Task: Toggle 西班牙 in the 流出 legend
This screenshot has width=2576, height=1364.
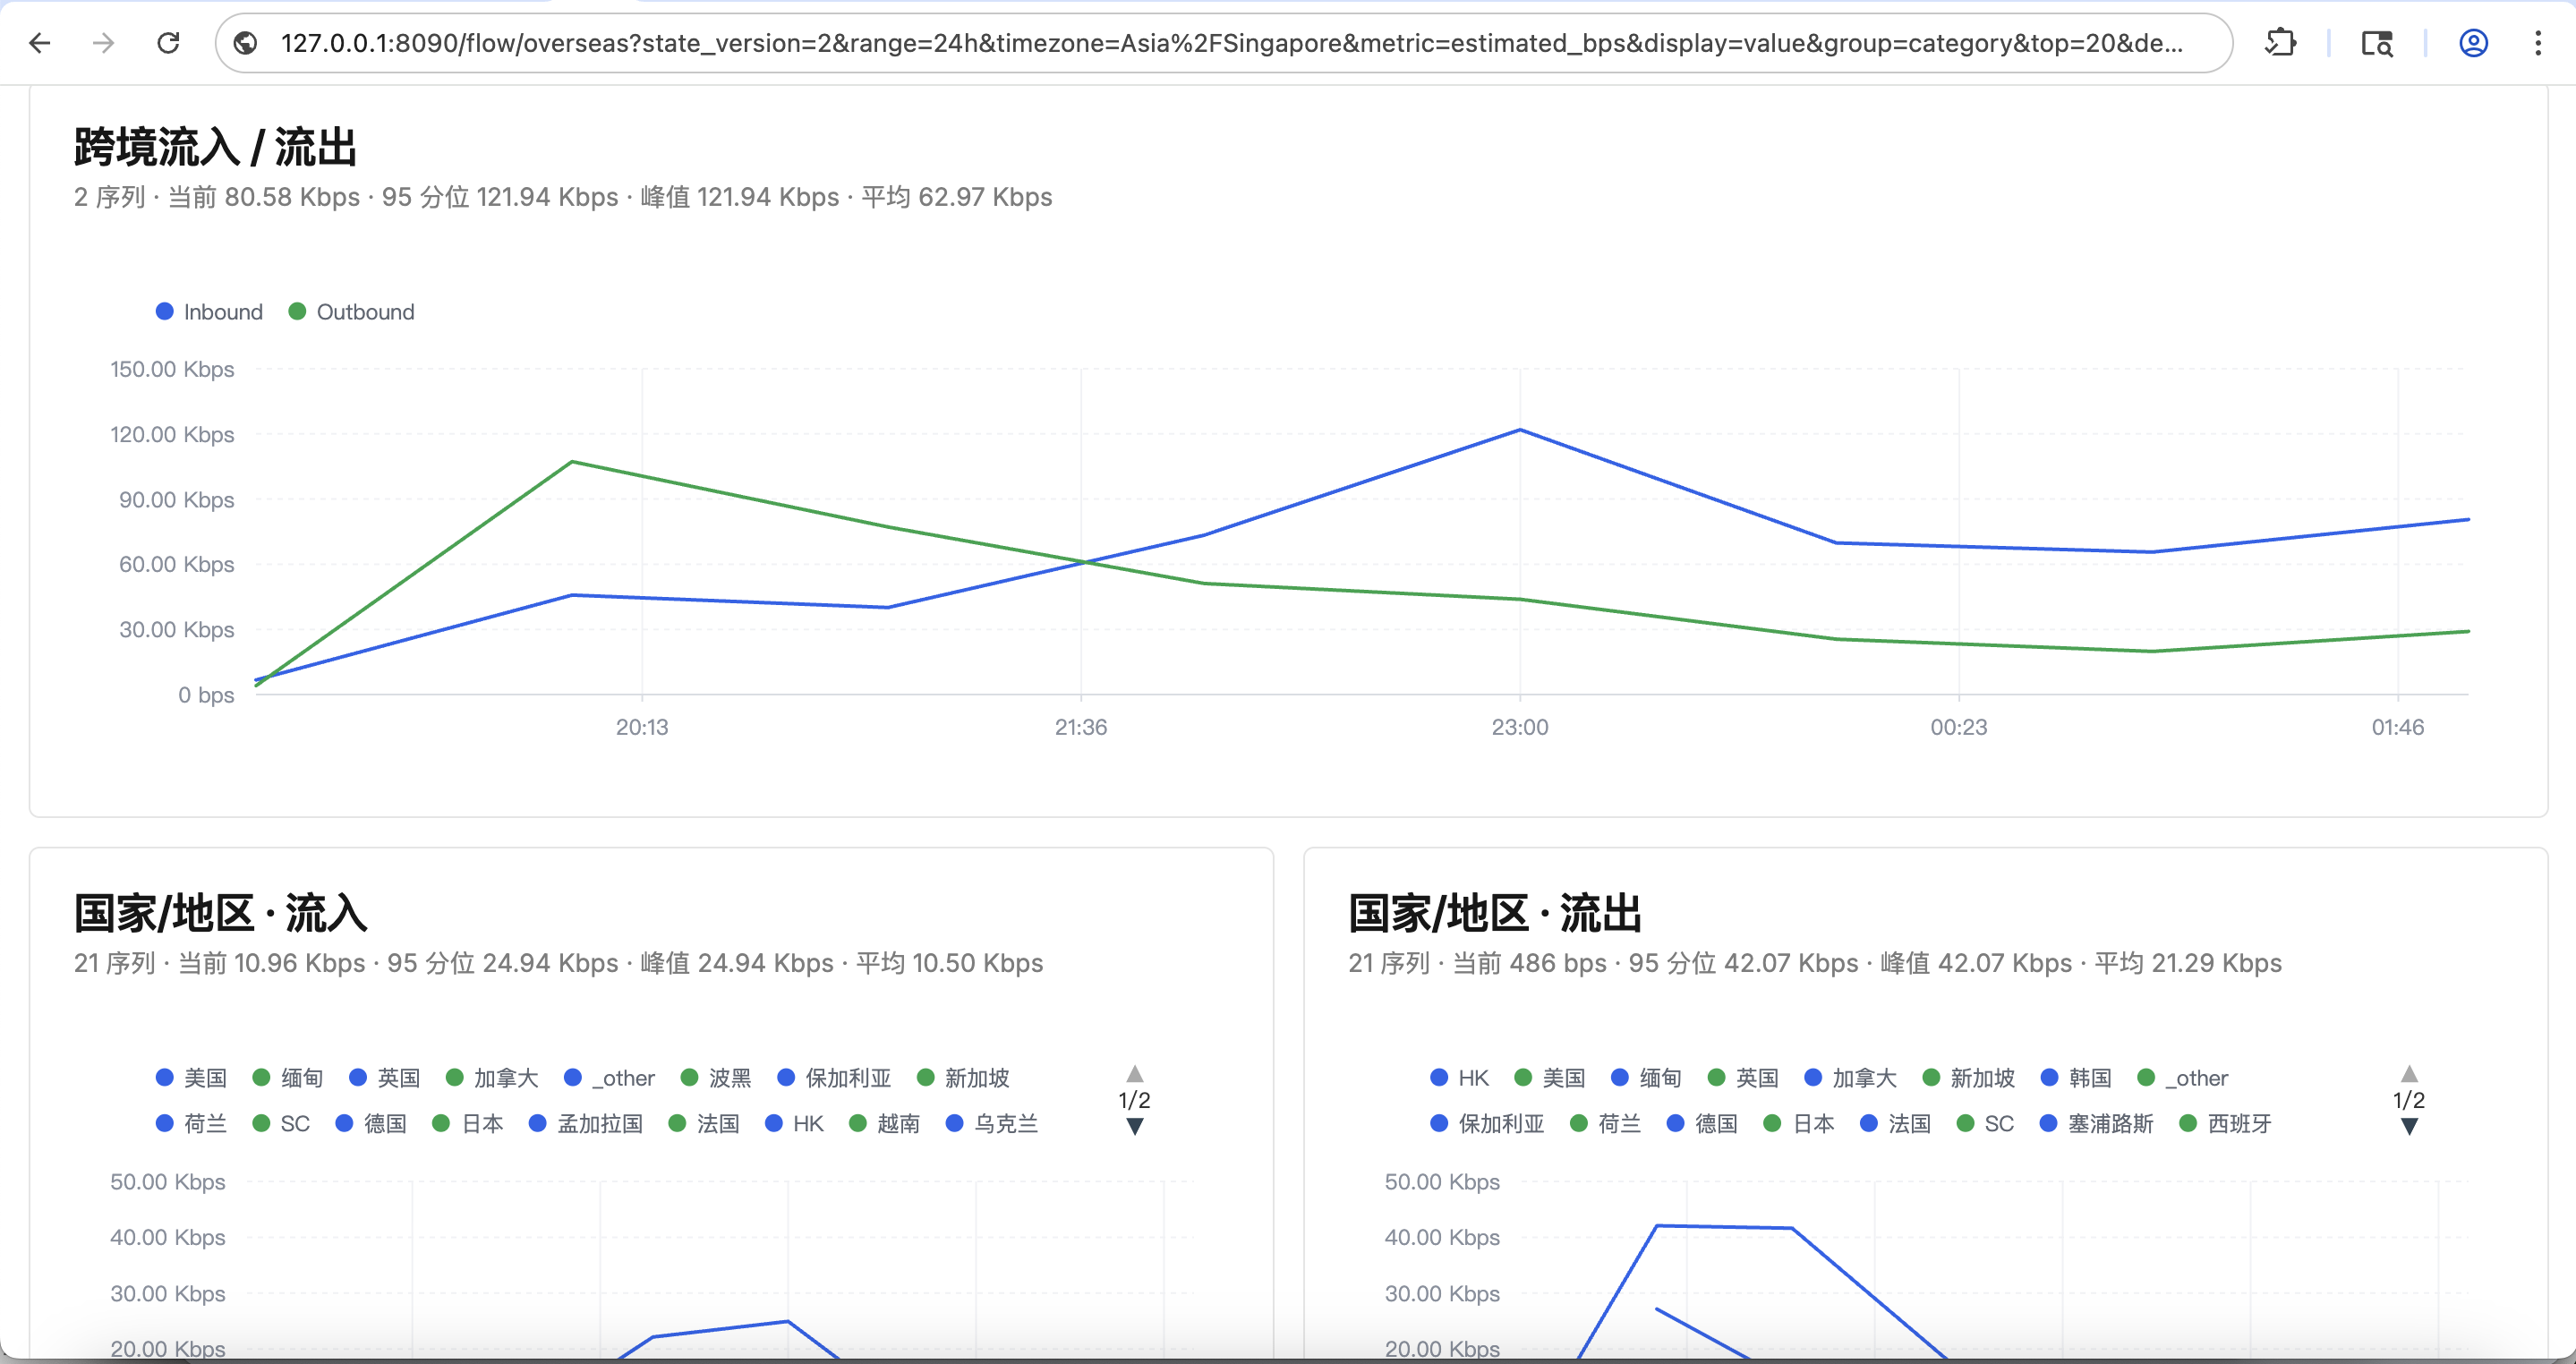Action: click(x=2226, y=1124)
